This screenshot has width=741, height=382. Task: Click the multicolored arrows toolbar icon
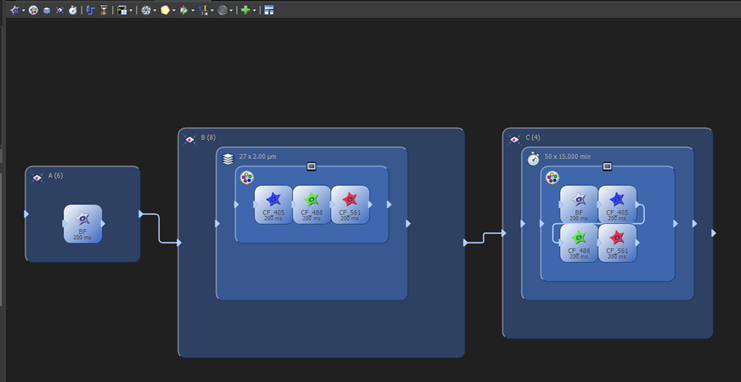point(184,10)
